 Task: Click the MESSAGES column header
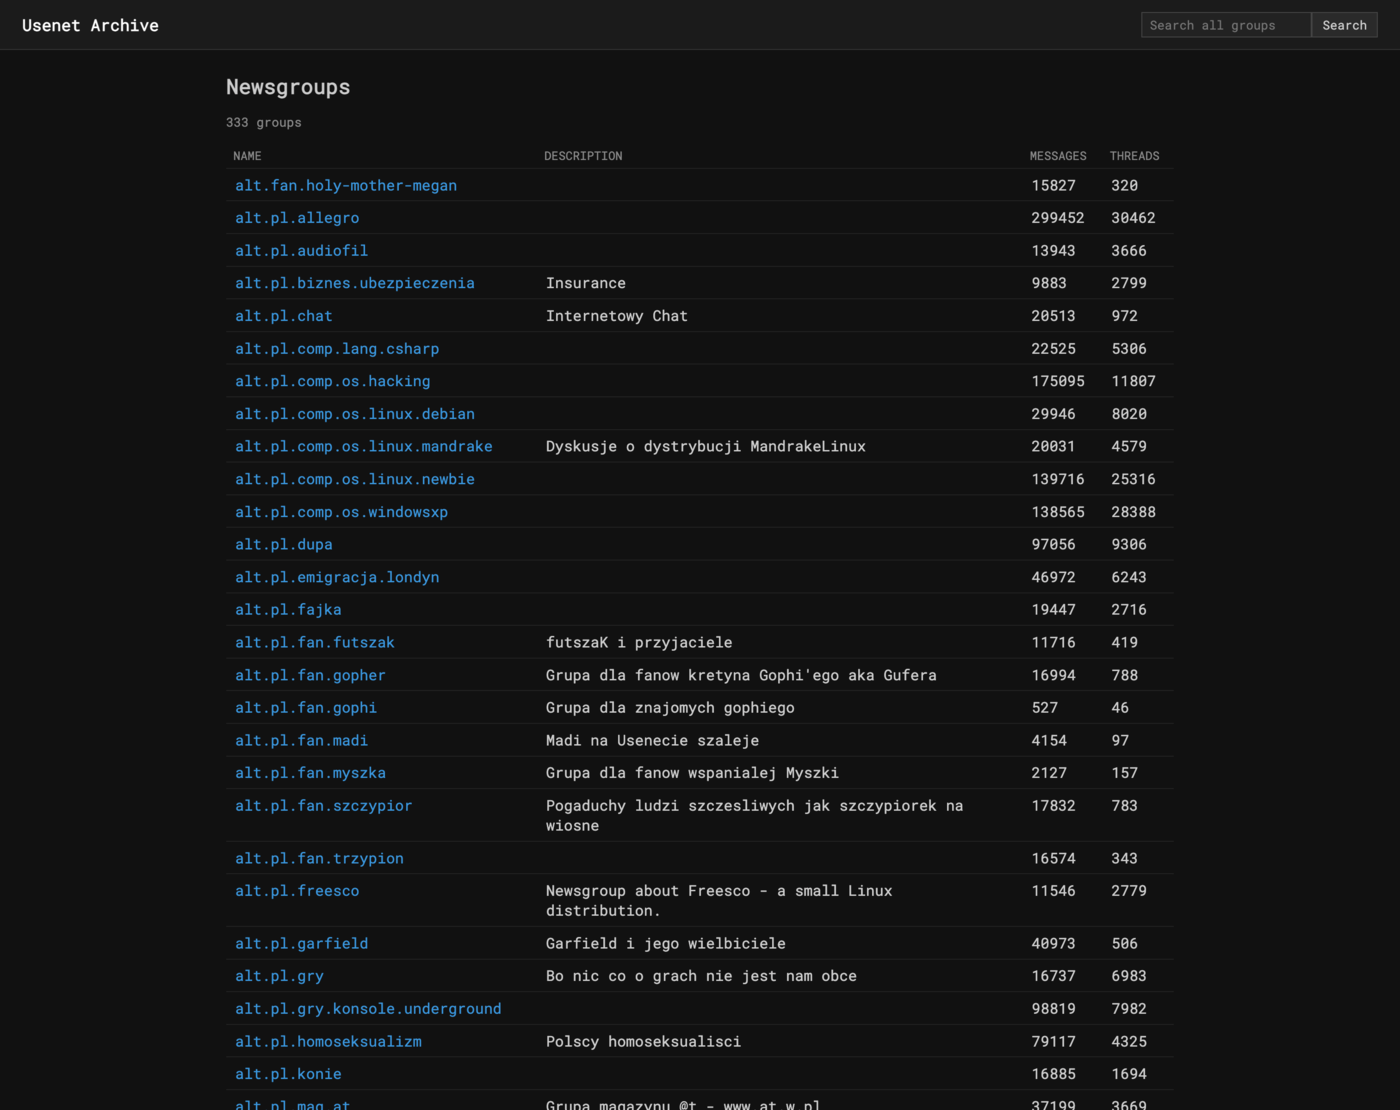(x=1058, y=156)
